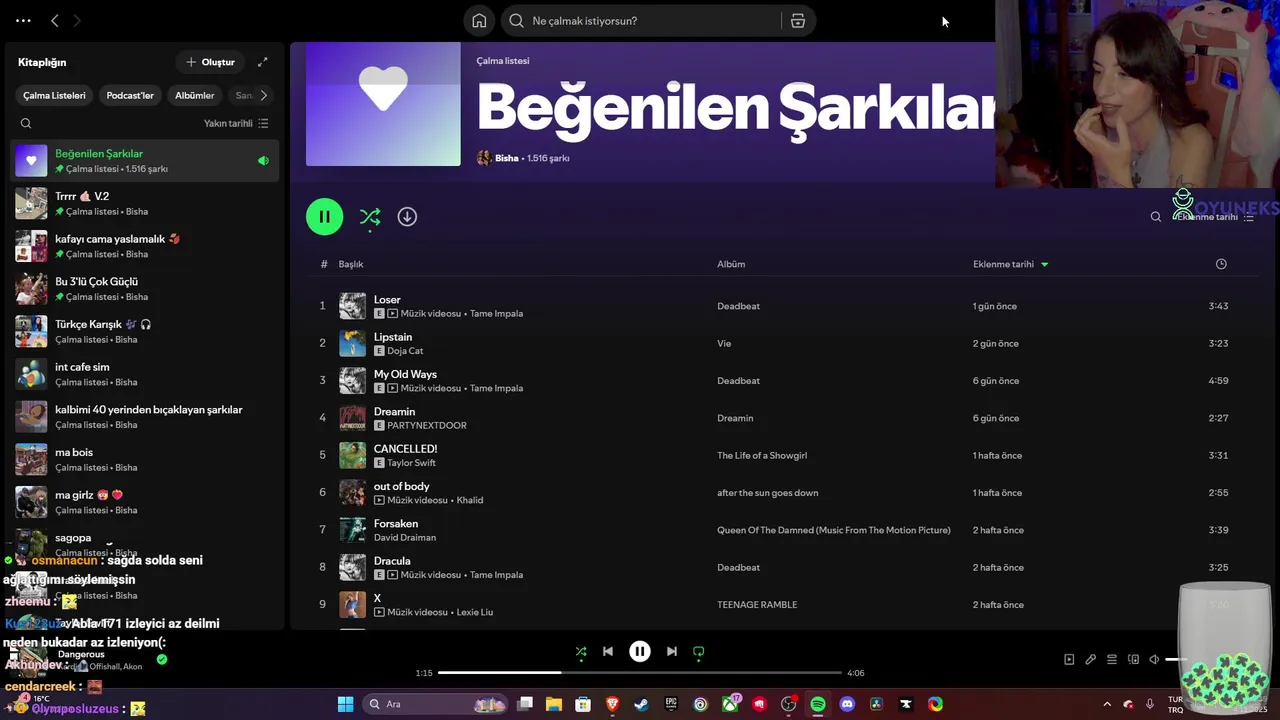Open the artist Khalid link
Viewport: 1280px width, 720px height.
(470, 500)
